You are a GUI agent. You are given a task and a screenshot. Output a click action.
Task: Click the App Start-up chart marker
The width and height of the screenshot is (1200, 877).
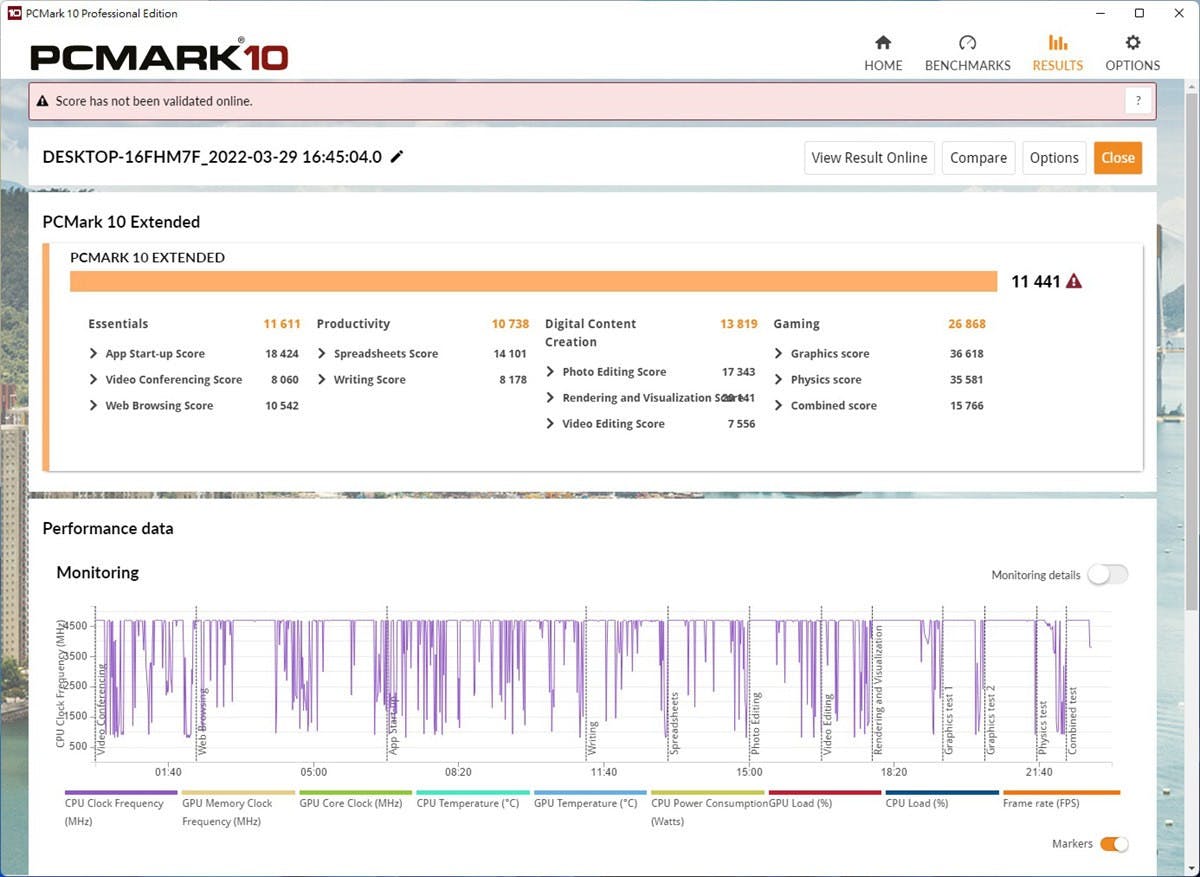(393, 724)
